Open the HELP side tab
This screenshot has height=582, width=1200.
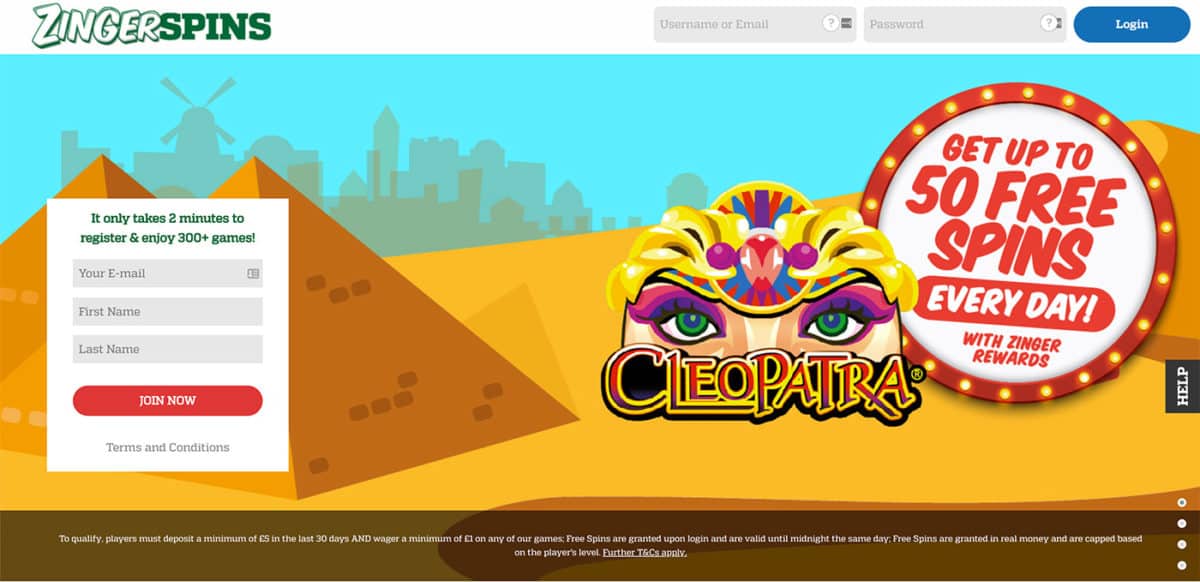1183,386
